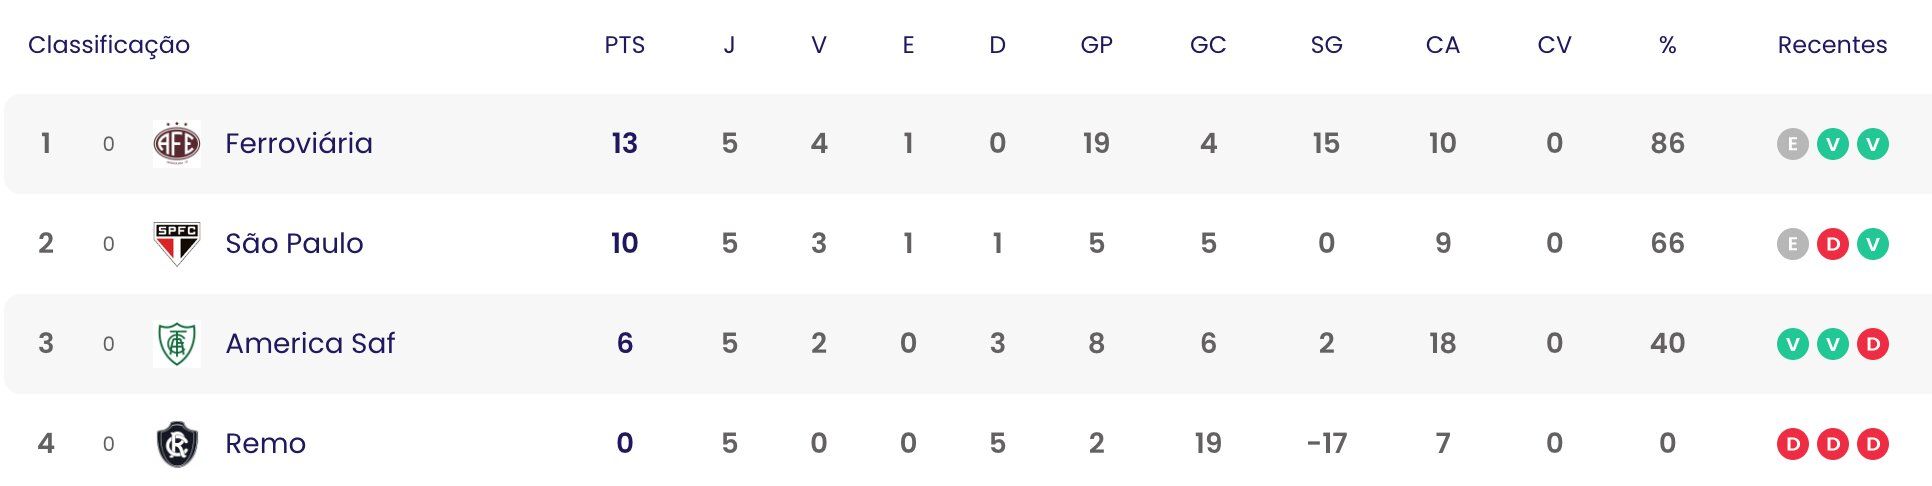Click the São Paulo SPFC crest
Viewport: 1932px width, 486px height.
pos(177,244)
